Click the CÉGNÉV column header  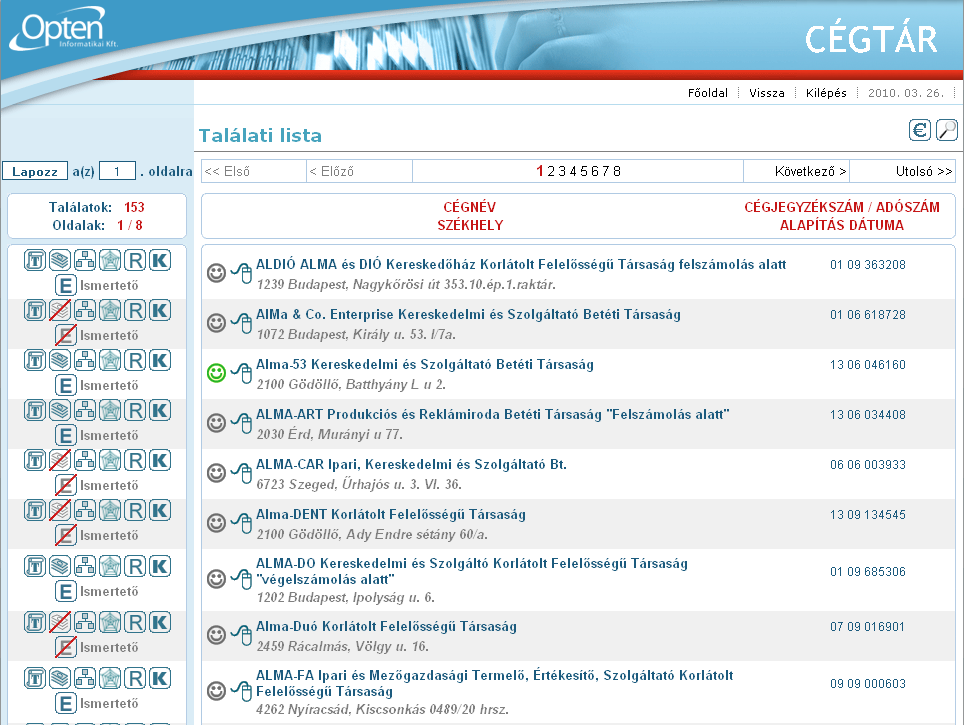pos(470,207)
